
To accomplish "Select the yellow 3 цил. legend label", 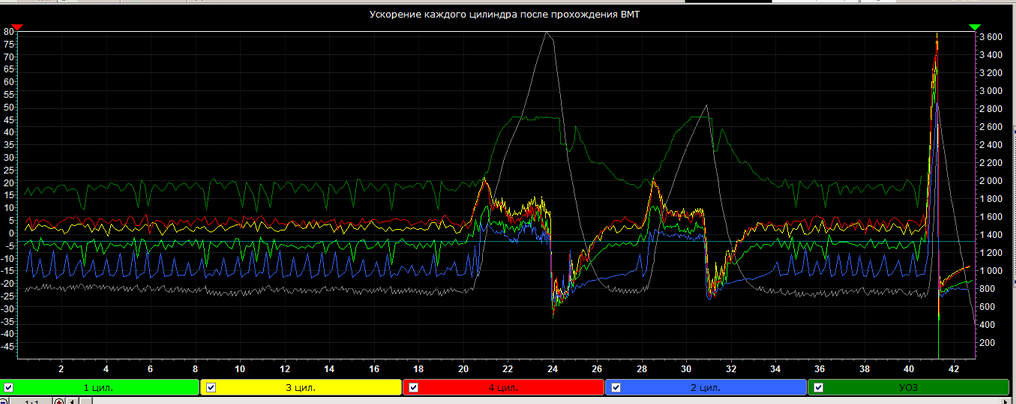I will (301, 388).
